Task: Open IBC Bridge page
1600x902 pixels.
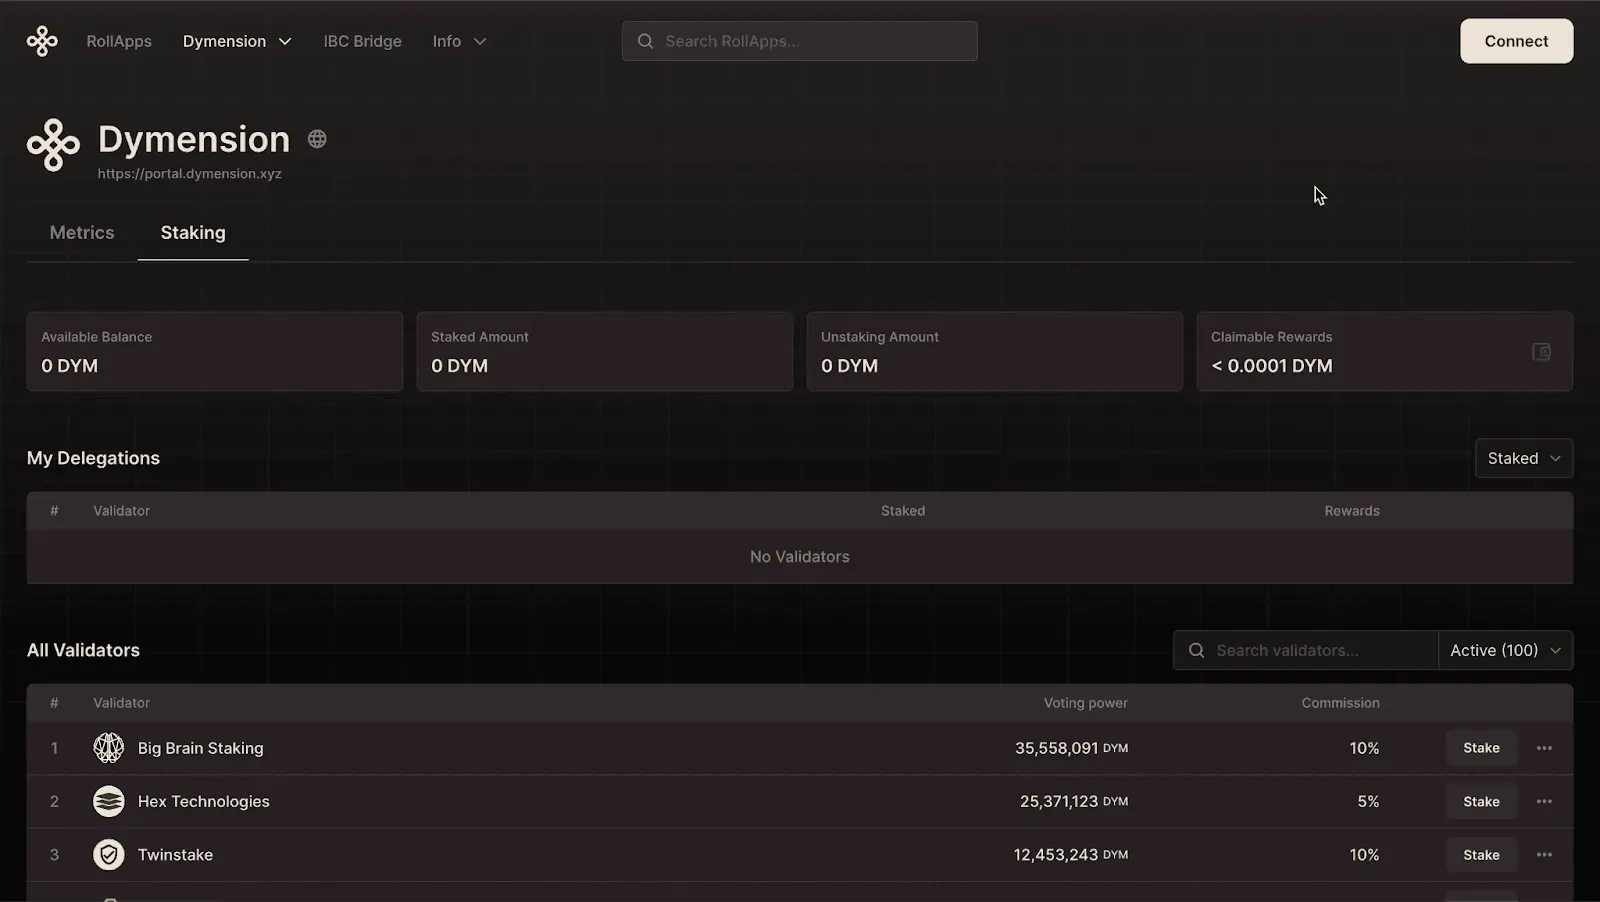Action: (x=362, y=41)
